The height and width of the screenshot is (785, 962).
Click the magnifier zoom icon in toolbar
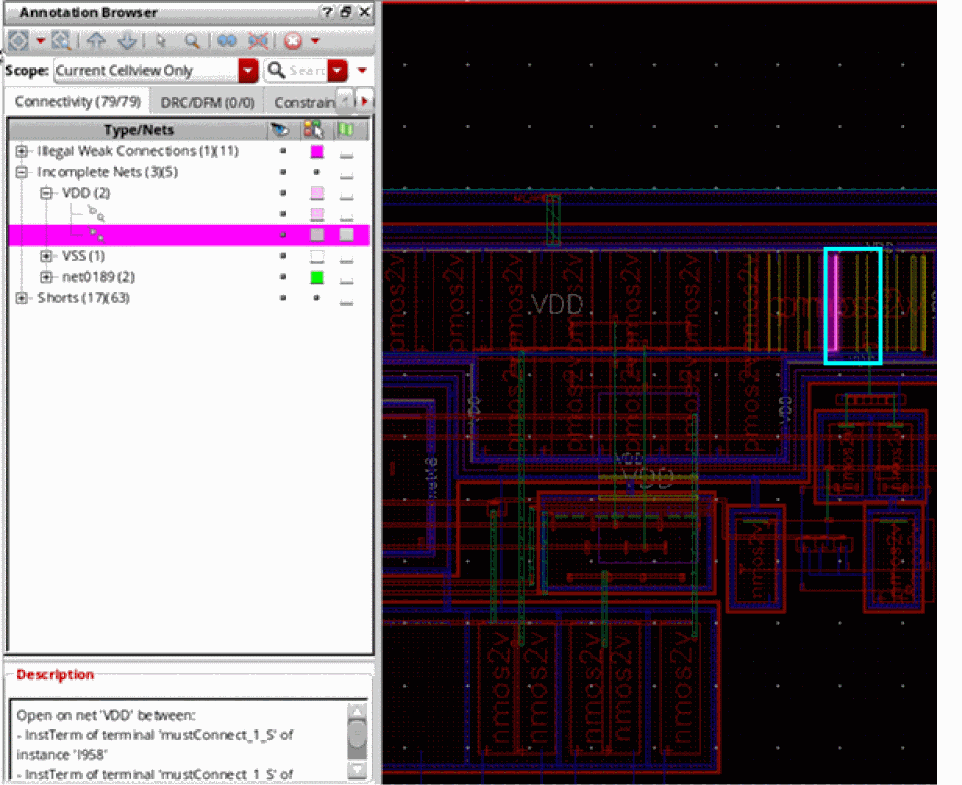coord(191,41)
